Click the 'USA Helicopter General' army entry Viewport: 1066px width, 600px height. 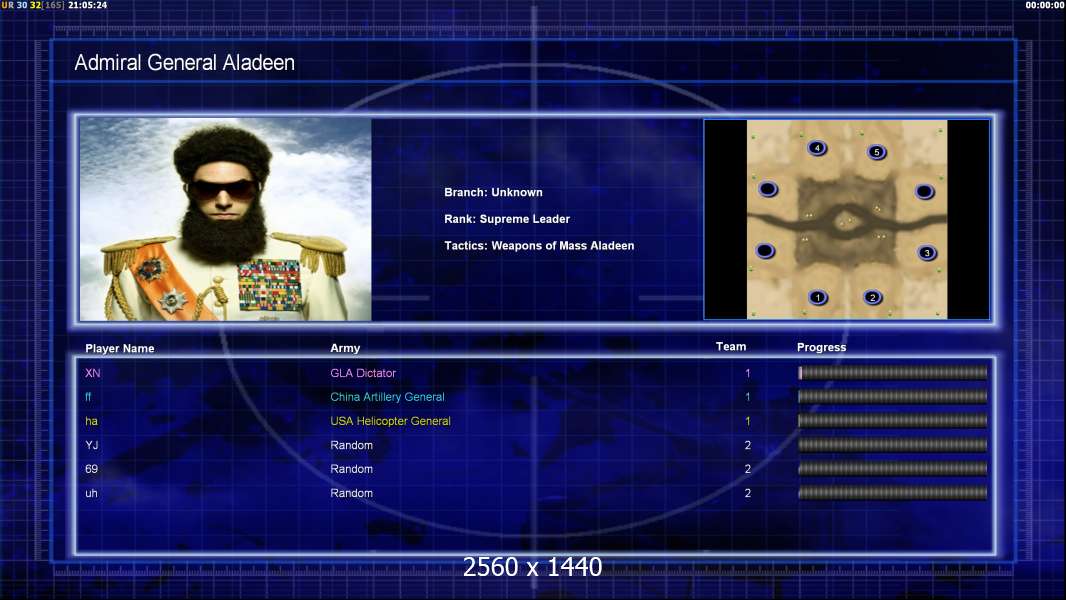(x=390, y=421)
